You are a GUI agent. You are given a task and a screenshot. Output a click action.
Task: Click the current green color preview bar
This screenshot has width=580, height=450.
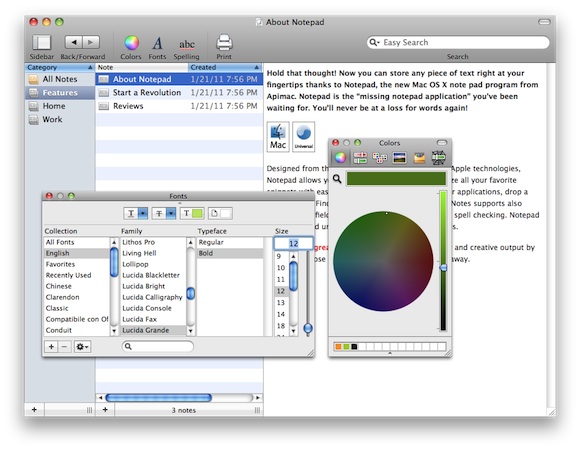tap(396, 179)
